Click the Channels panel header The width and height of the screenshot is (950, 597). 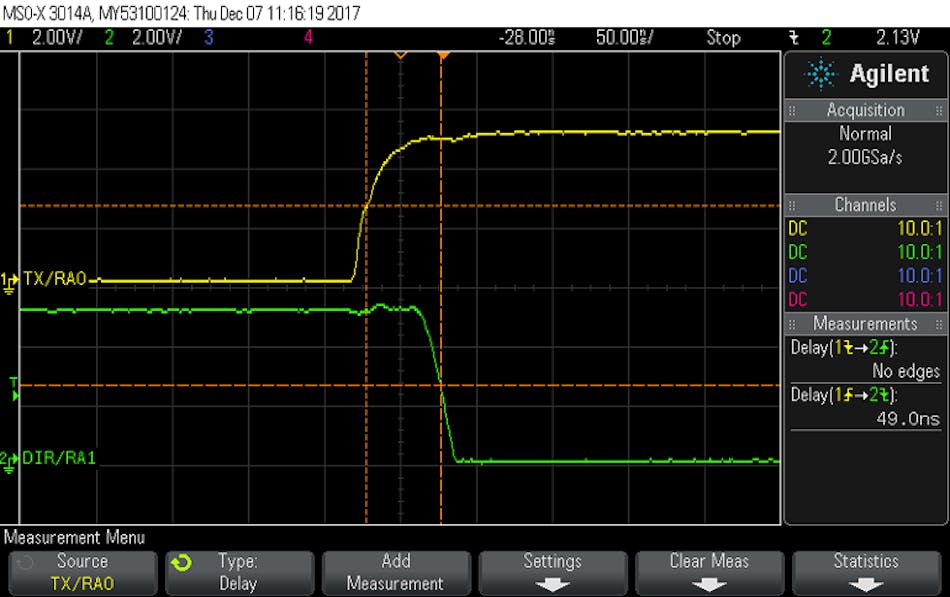click(x=865, y=204)
